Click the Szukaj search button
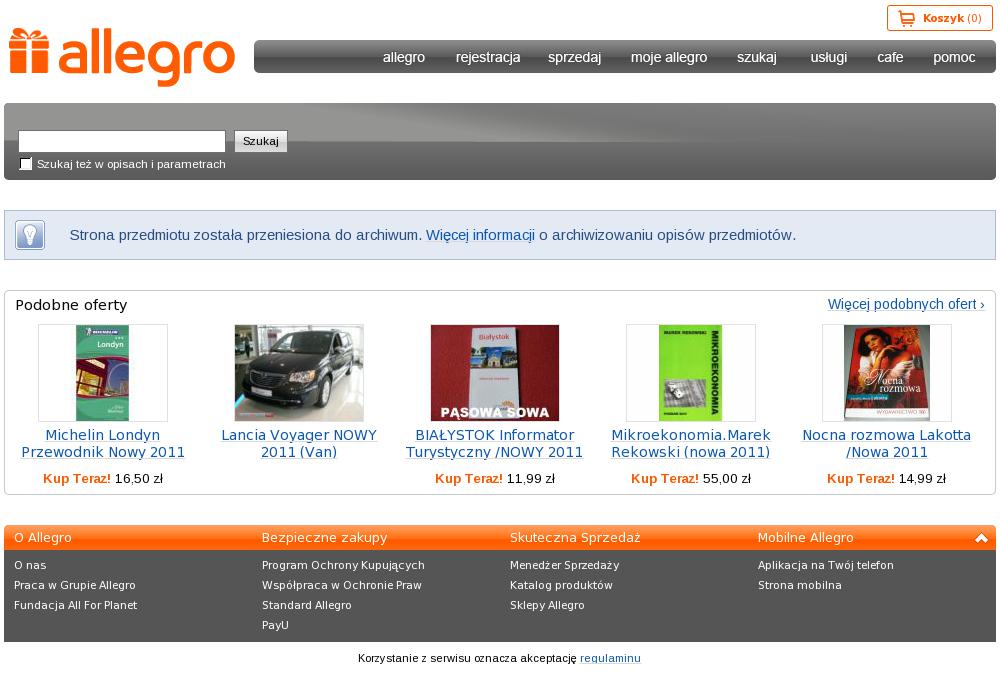Screen dimensions: 1000x678 click(261, 141)
